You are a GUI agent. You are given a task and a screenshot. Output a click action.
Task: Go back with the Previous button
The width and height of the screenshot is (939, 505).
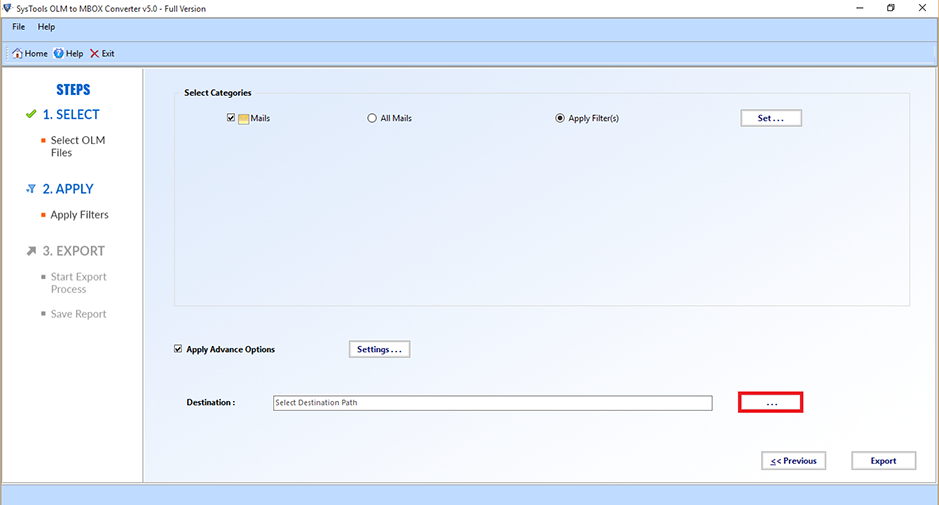pos(793,461)
